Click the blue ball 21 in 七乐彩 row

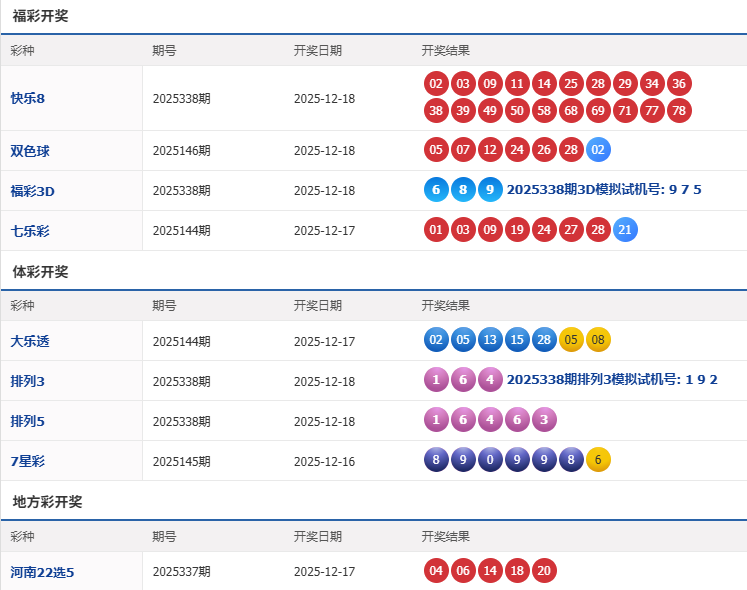click(x=625, y=230)
